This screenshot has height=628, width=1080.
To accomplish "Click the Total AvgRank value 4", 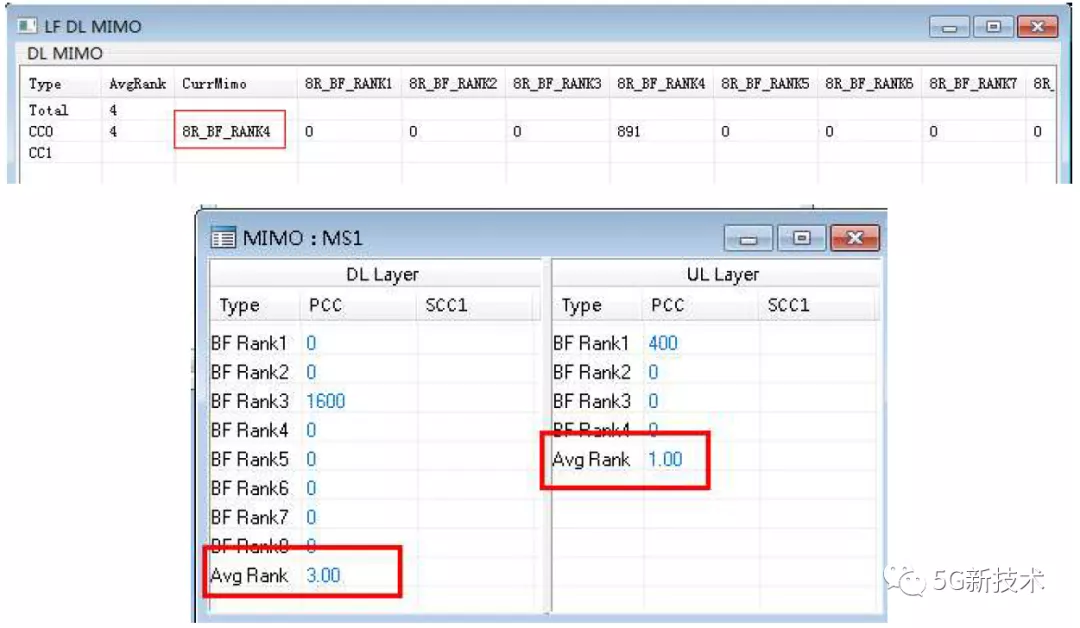I will (x=113, y=110).
